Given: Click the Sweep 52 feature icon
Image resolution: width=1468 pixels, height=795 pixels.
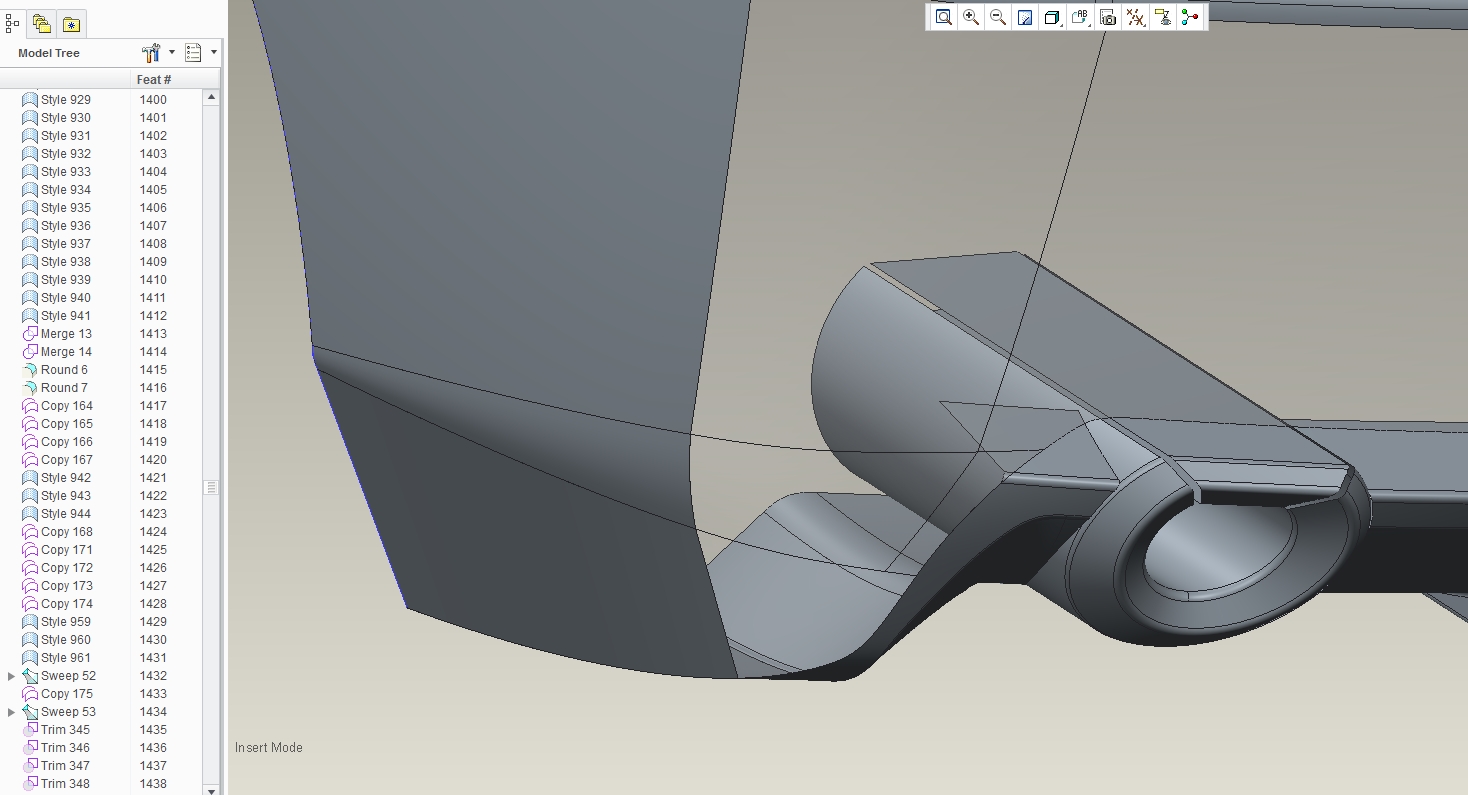Looking at the screenshot, I should [30, 676].
